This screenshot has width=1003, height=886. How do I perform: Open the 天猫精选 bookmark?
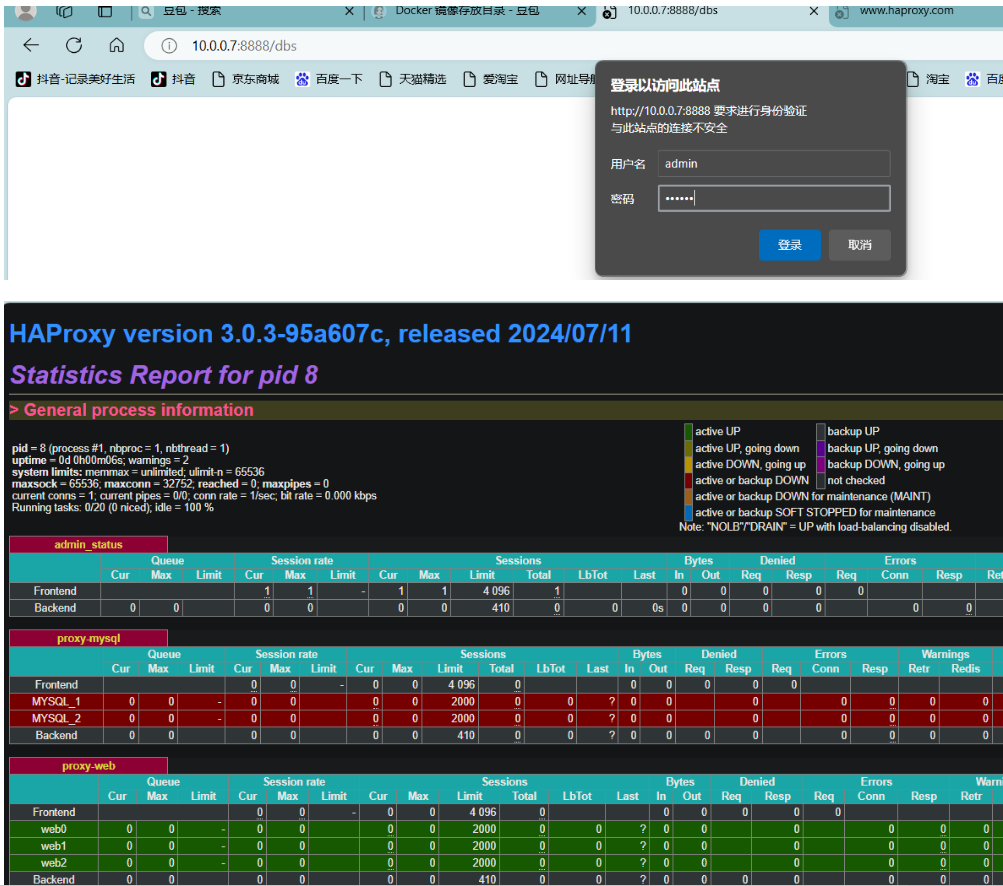[413, 79]
